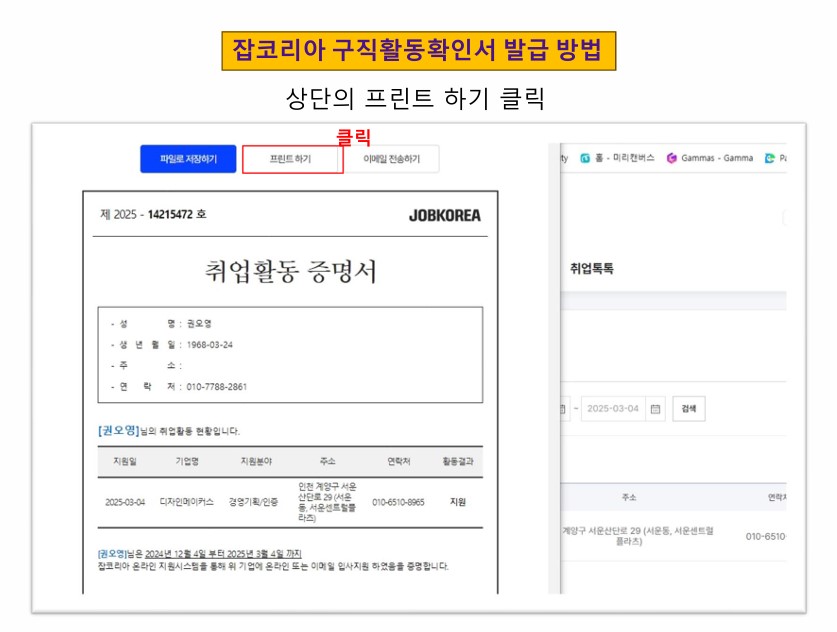Click the JOBKOREA logo in certificate

coord(445,216)
